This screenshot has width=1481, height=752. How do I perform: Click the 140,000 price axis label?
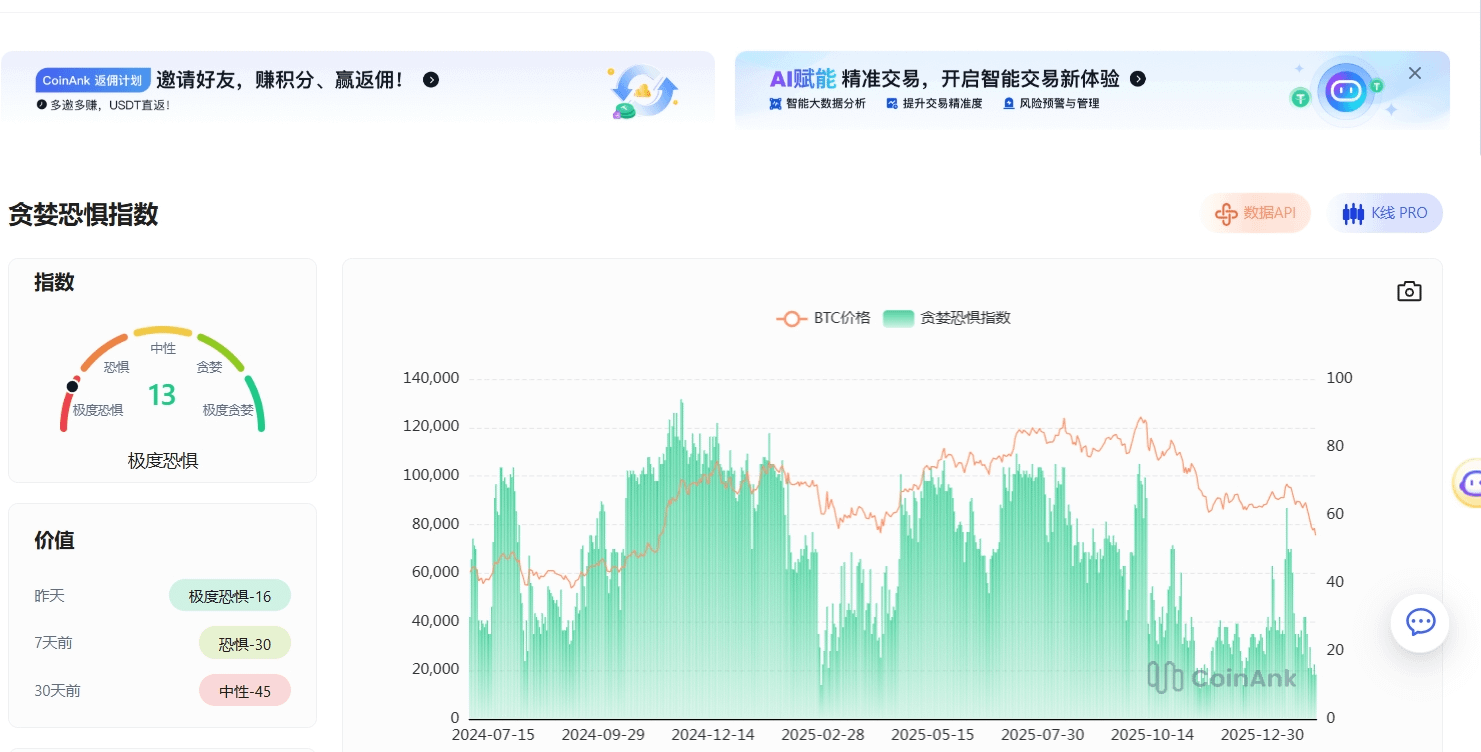(431, 379)
